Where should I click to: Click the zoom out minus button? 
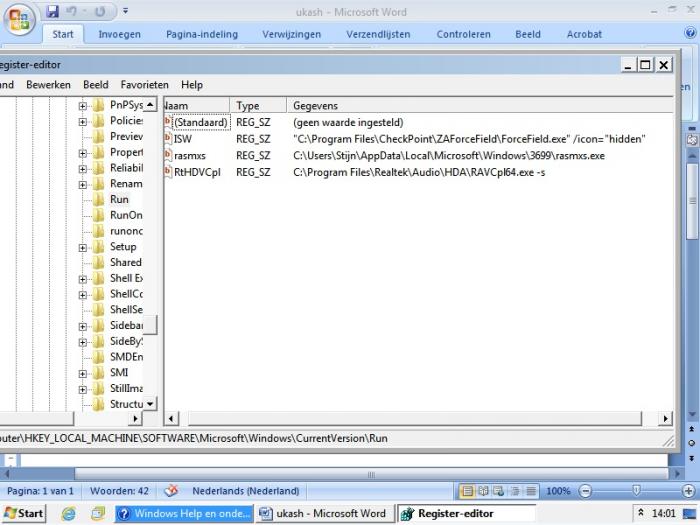click(x=585, y=491)
